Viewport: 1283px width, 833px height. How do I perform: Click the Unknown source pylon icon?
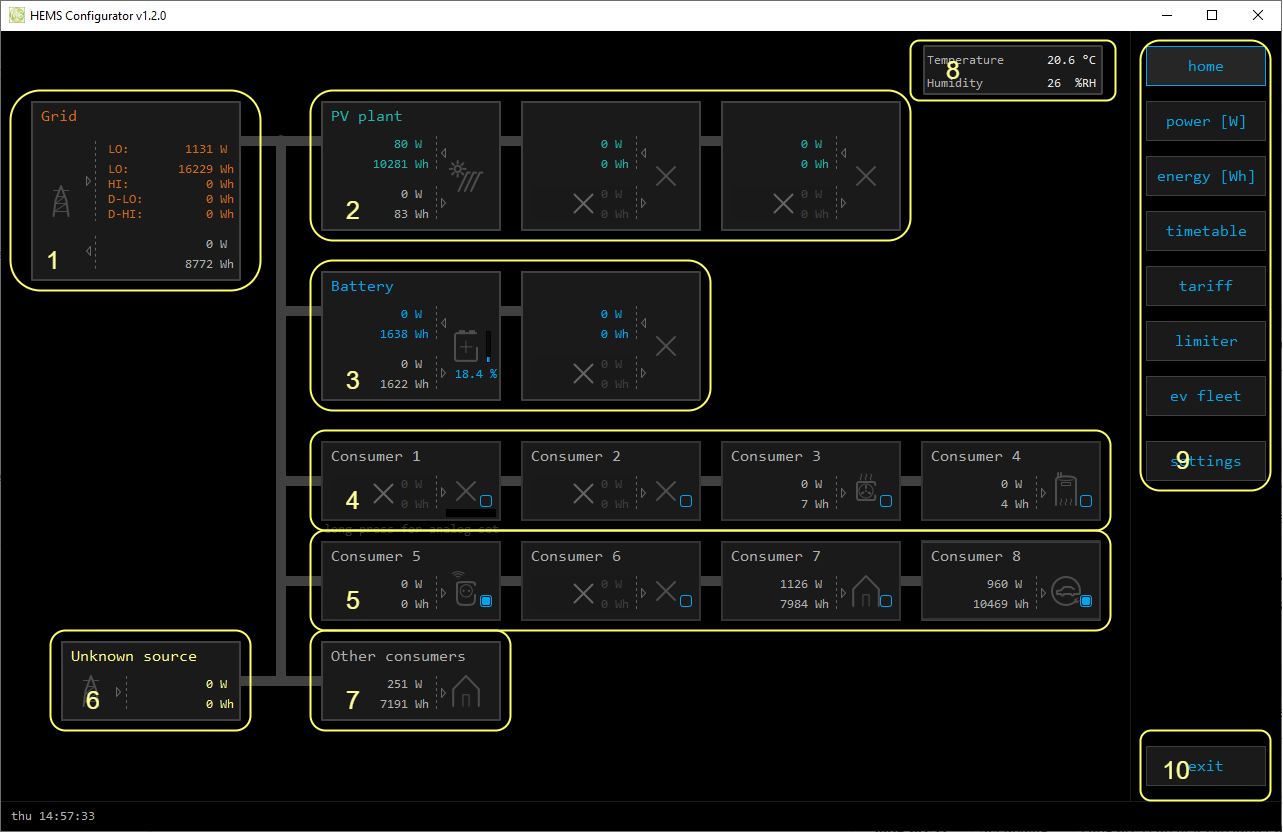pos(91,691)
